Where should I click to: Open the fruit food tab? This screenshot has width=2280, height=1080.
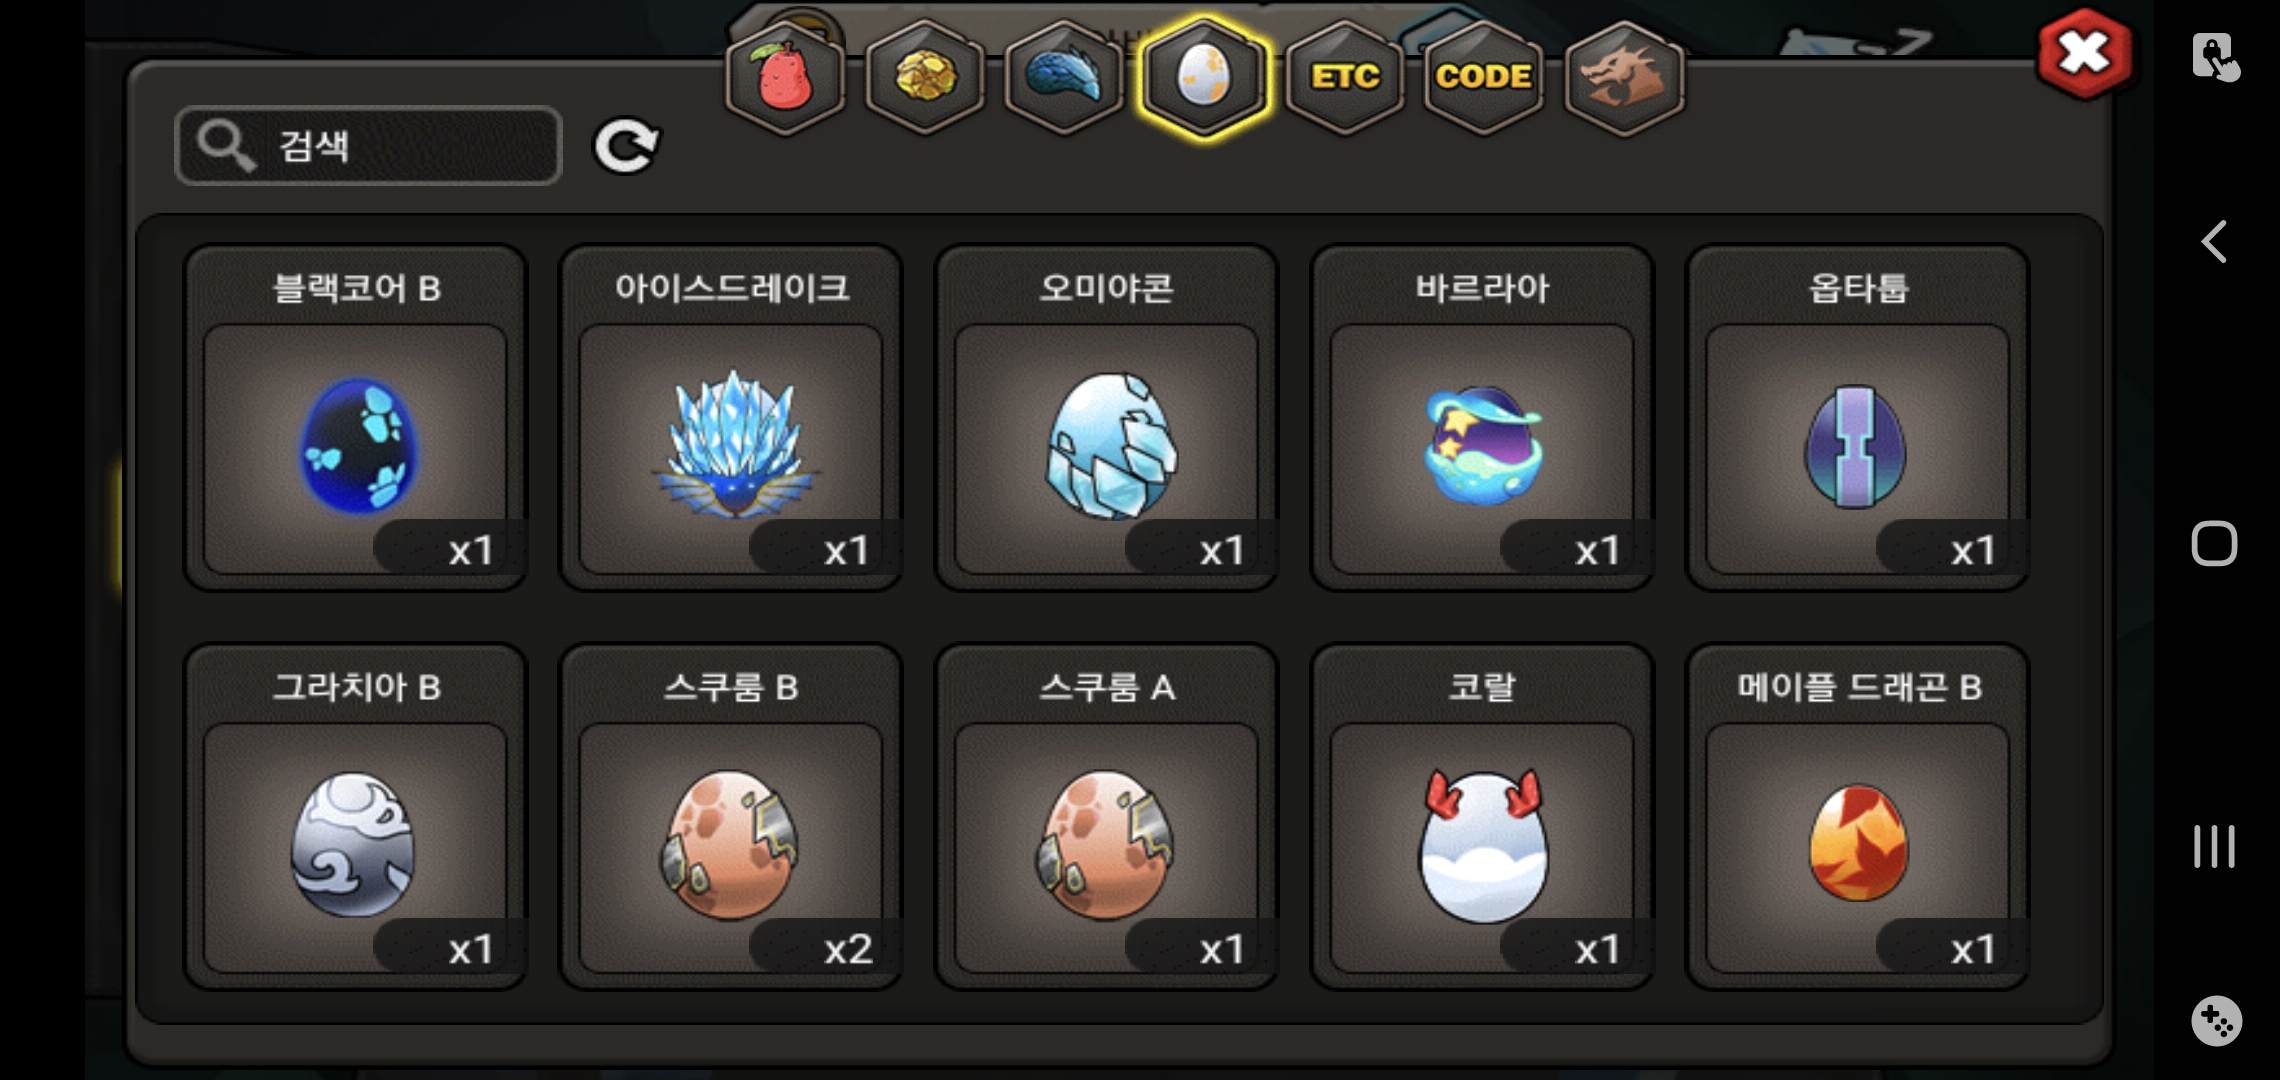(785, 78)
